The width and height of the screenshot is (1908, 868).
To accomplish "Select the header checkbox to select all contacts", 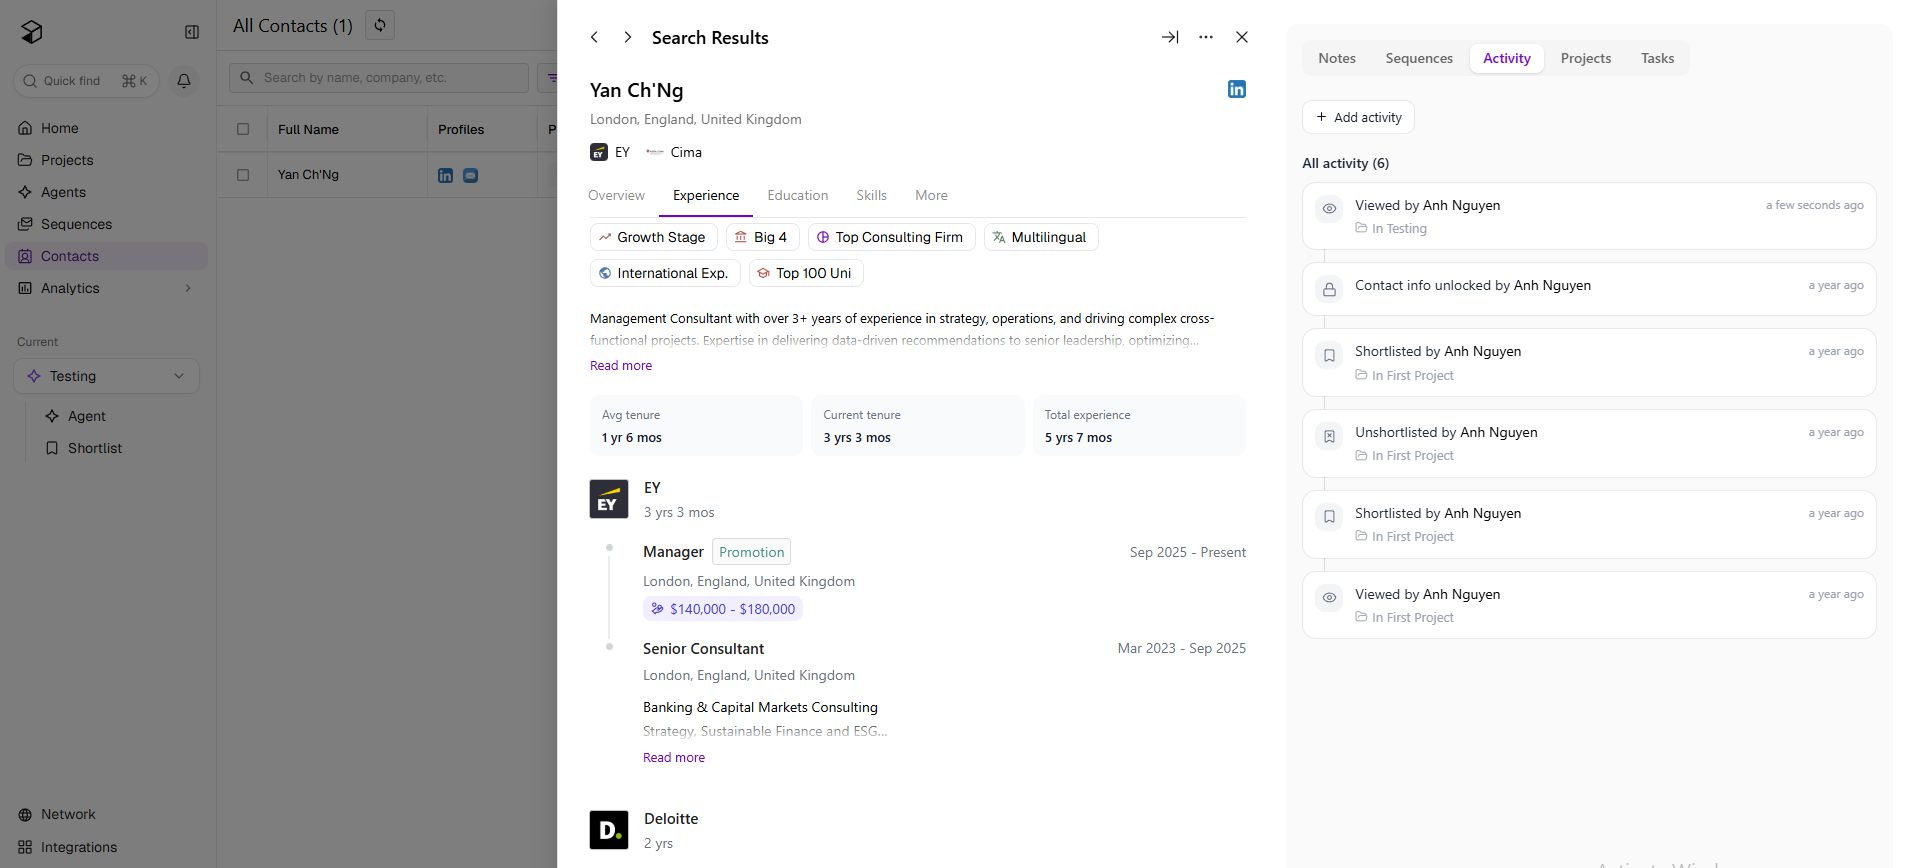I will click(x=243, y=129).
